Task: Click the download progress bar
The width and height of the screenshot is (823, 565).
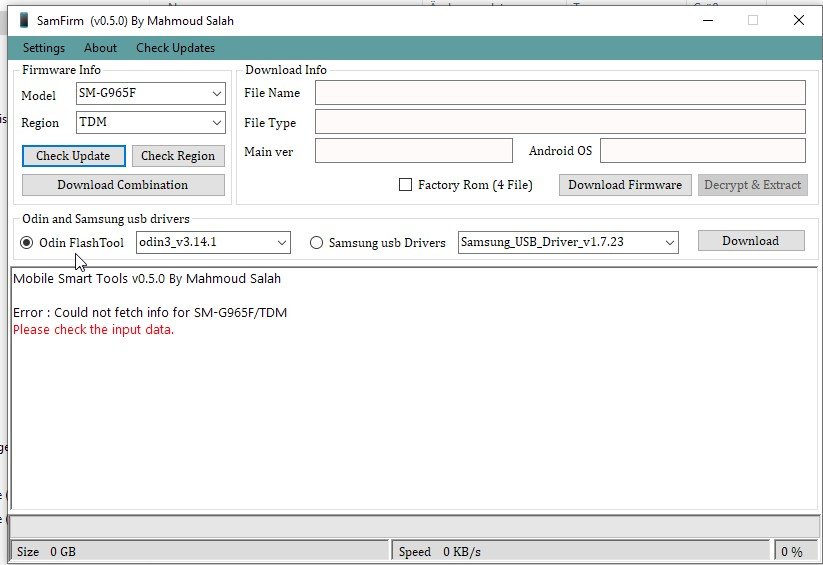Action: (x=414, y=526)
